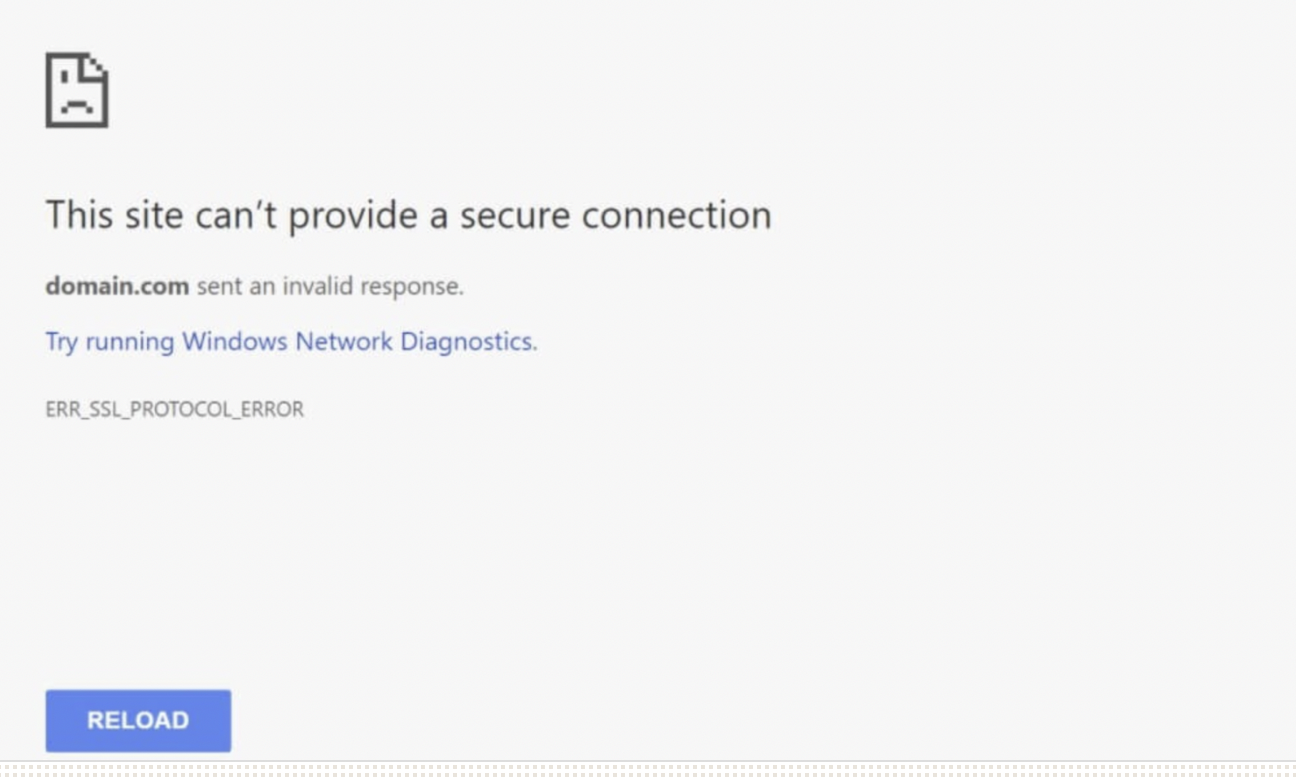Click the ERR_SSL_PROTOCOL_ERROR error code text
The image size is (1296, 778).
pos(175,409)
